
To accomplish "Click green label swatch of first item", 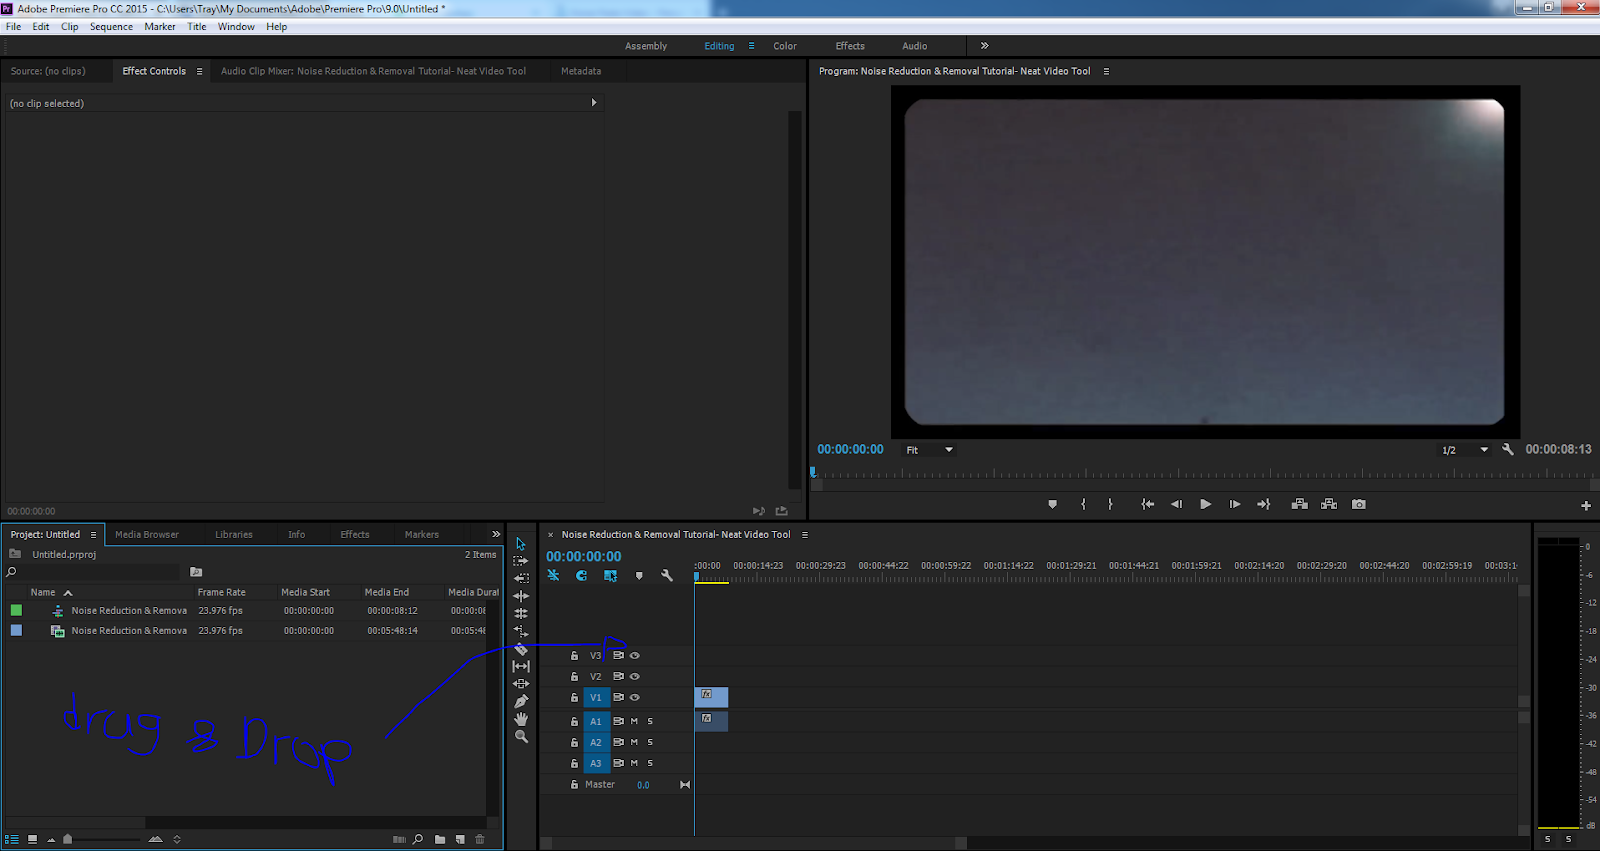I will pyautogui.click(x=16, y=610).
